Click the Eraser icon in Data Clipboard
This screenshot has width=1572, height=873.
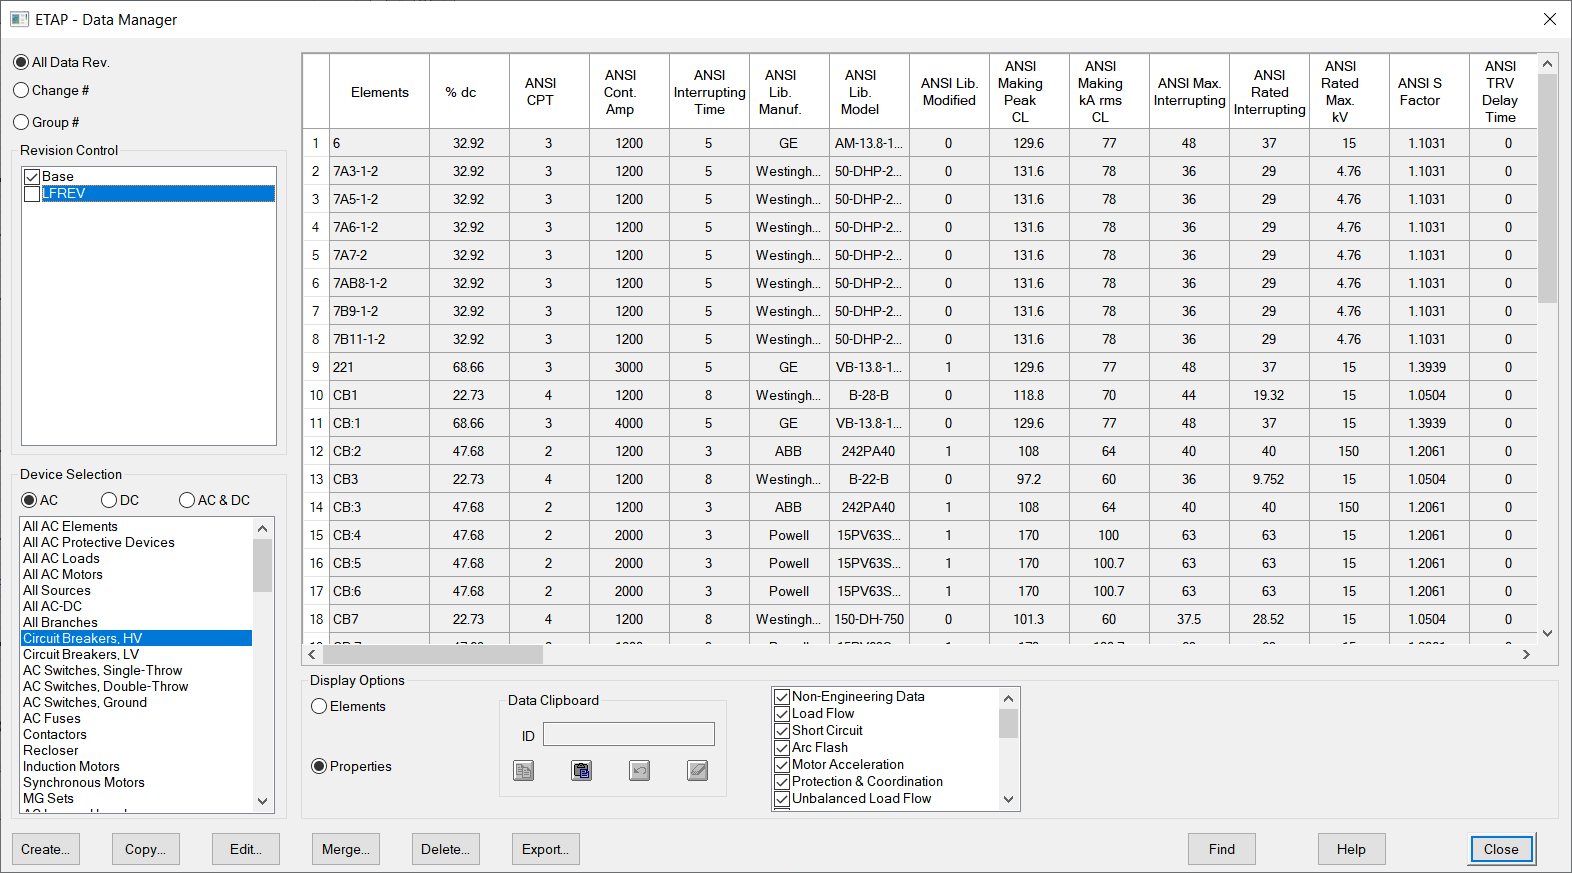698,770
